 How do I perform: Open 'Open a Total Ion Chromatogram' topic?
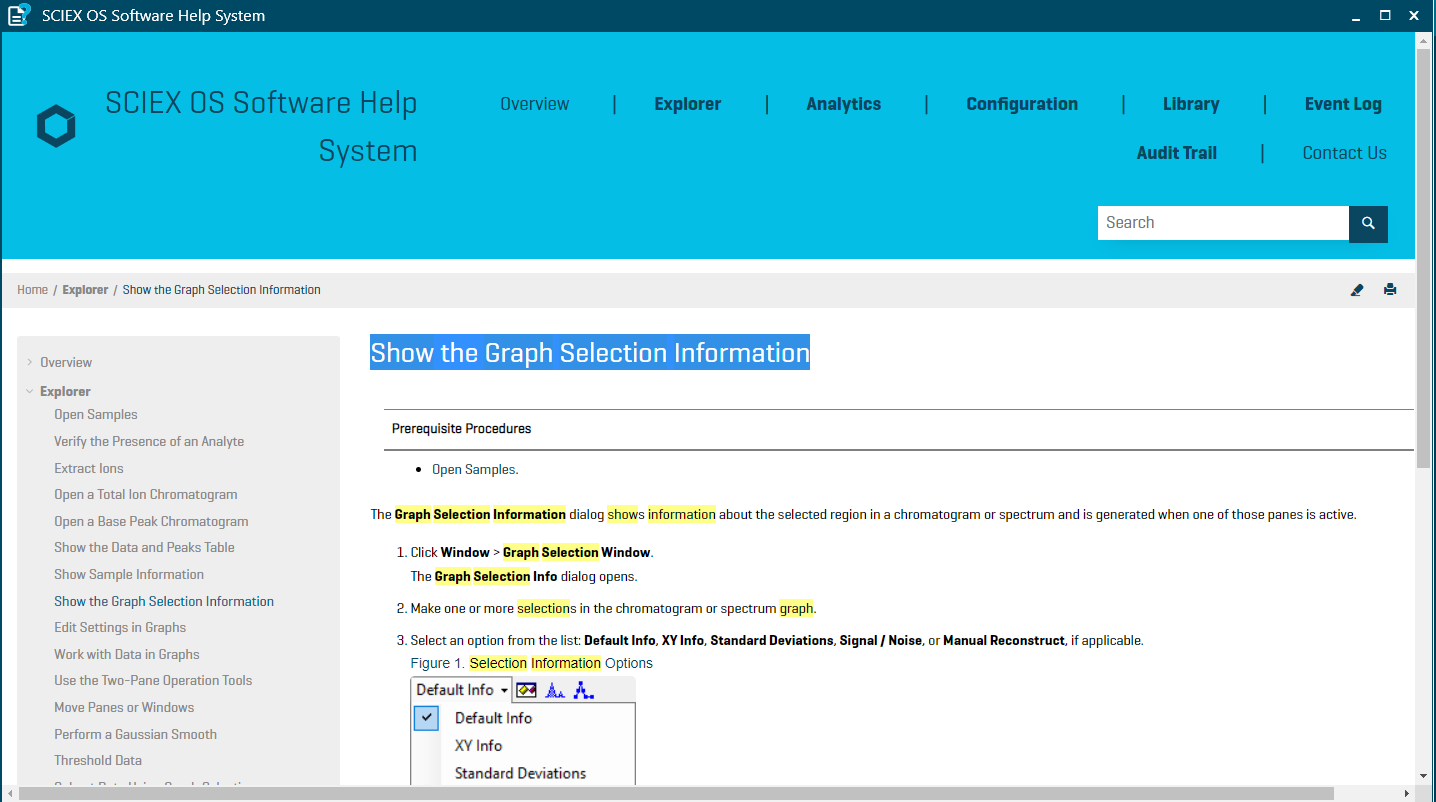click(146, 494)
